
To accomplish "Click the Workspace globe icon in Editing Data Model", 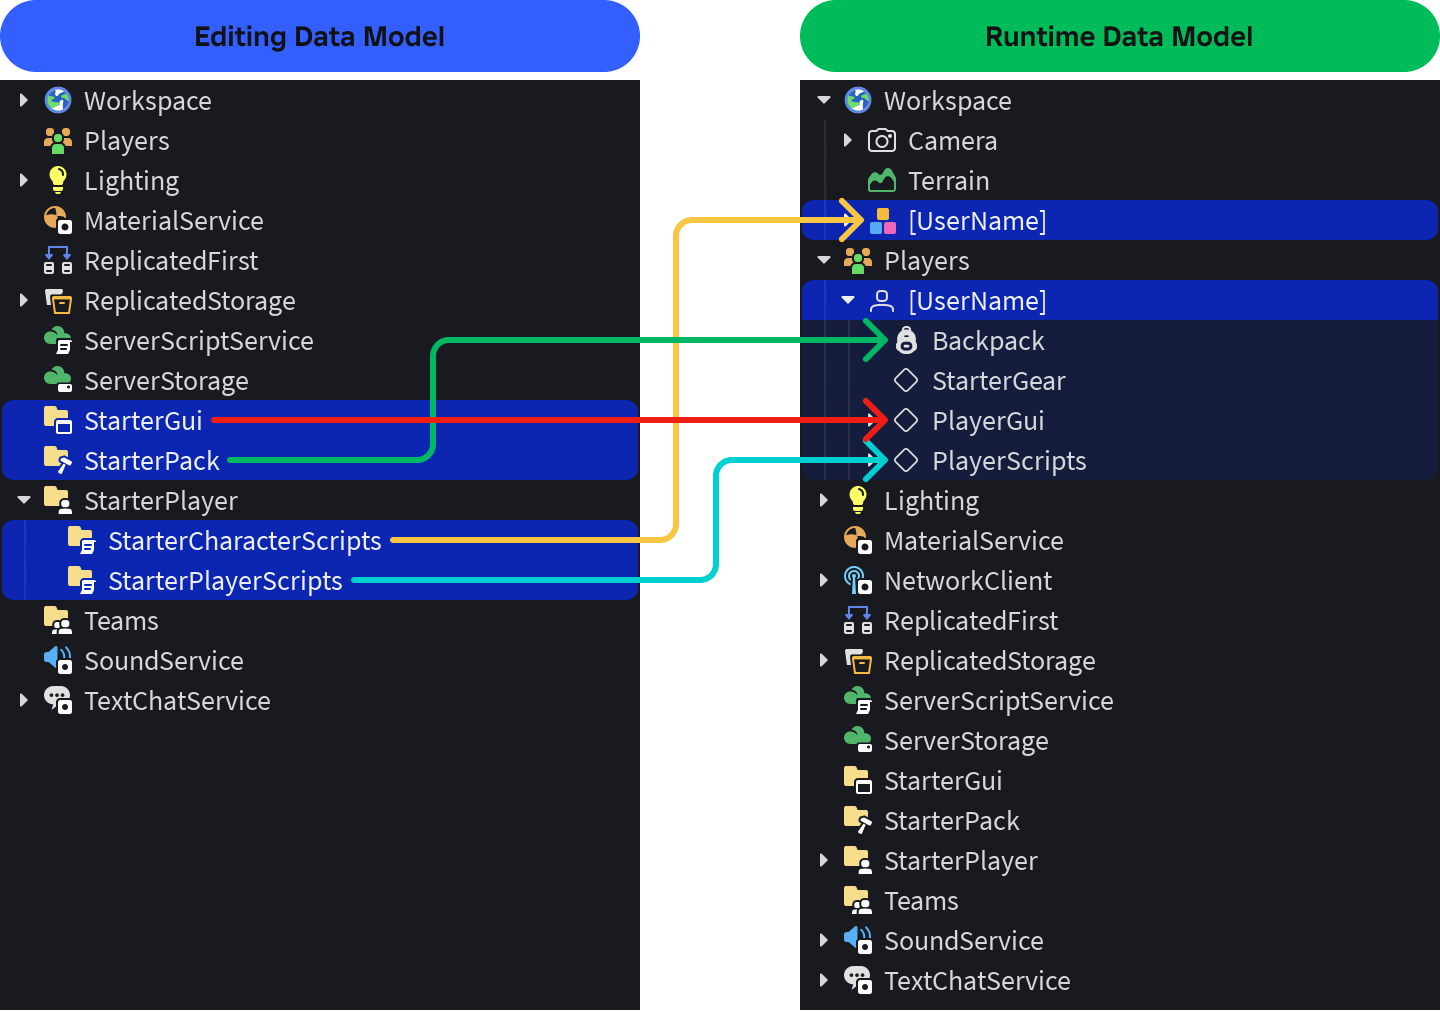I will pos(58,100).
